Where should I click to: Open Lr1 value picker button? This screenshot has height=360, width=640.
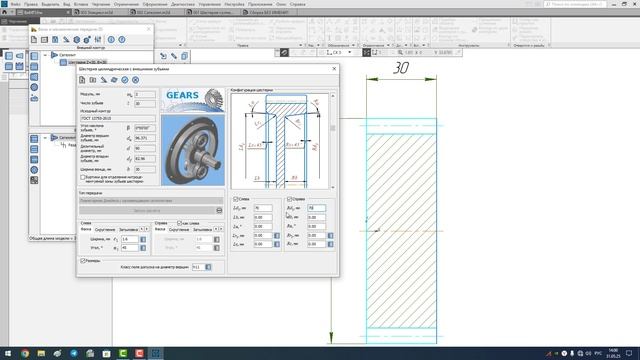[x=277, y=236]
